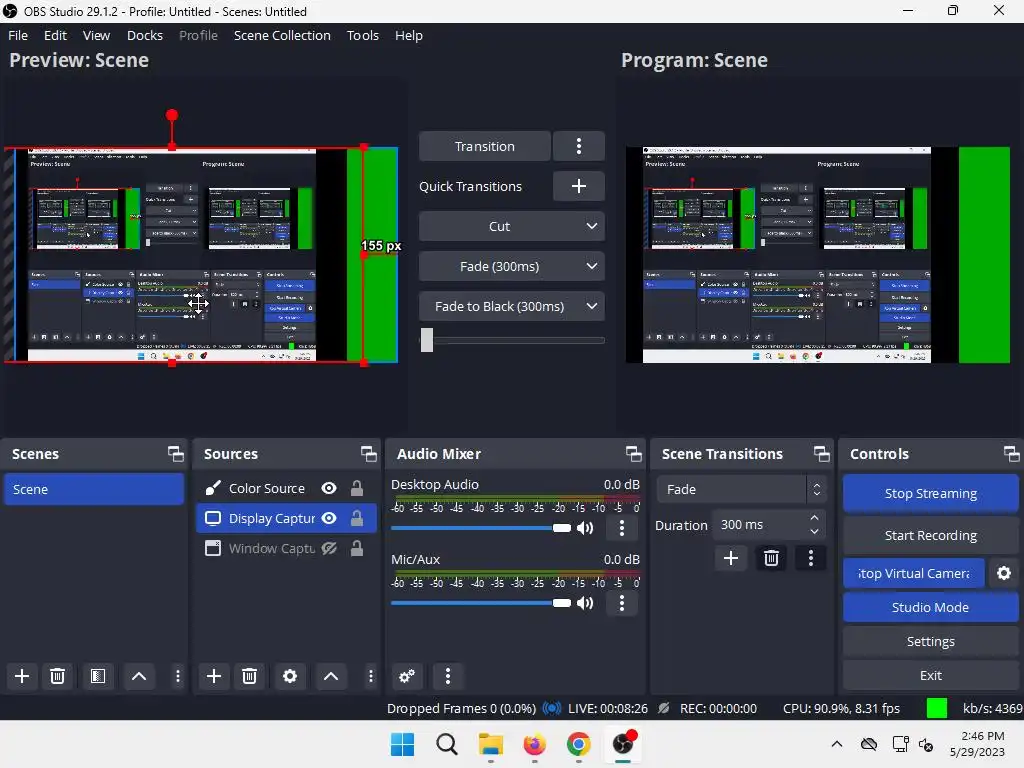The image size is (1024, 768).
Task: Open the Help menu
Action: [409, 35]
